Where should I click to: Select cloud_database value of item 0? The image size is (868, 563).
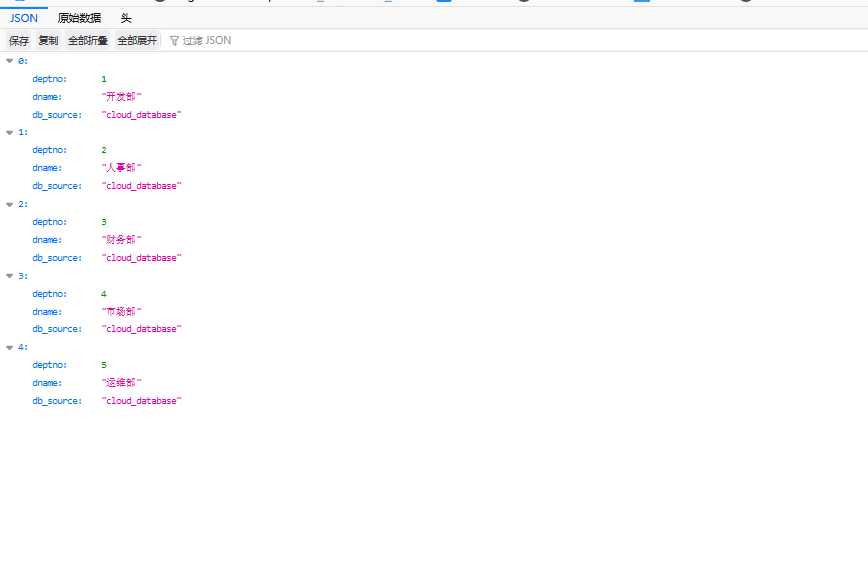[x=141, y=115]
